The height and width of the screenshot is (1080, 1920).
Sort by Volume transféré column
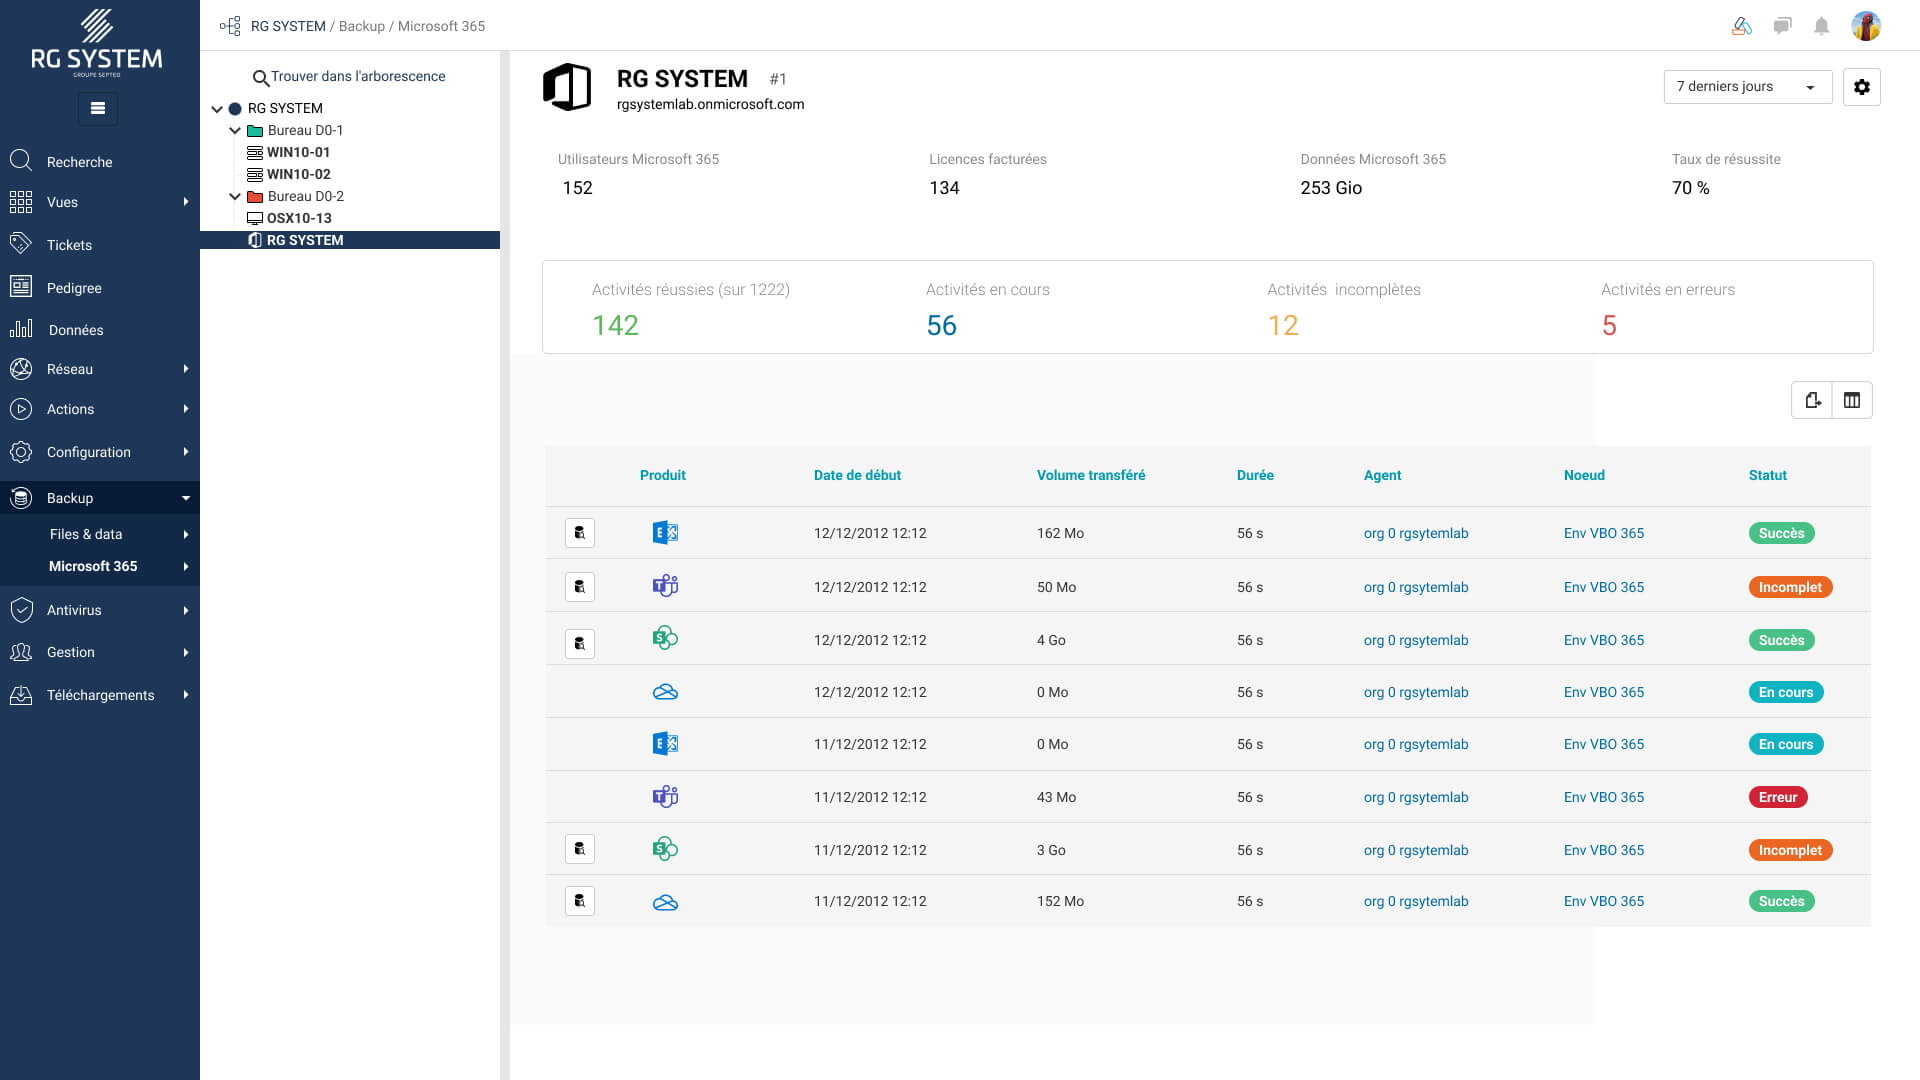click(1091, 475)
